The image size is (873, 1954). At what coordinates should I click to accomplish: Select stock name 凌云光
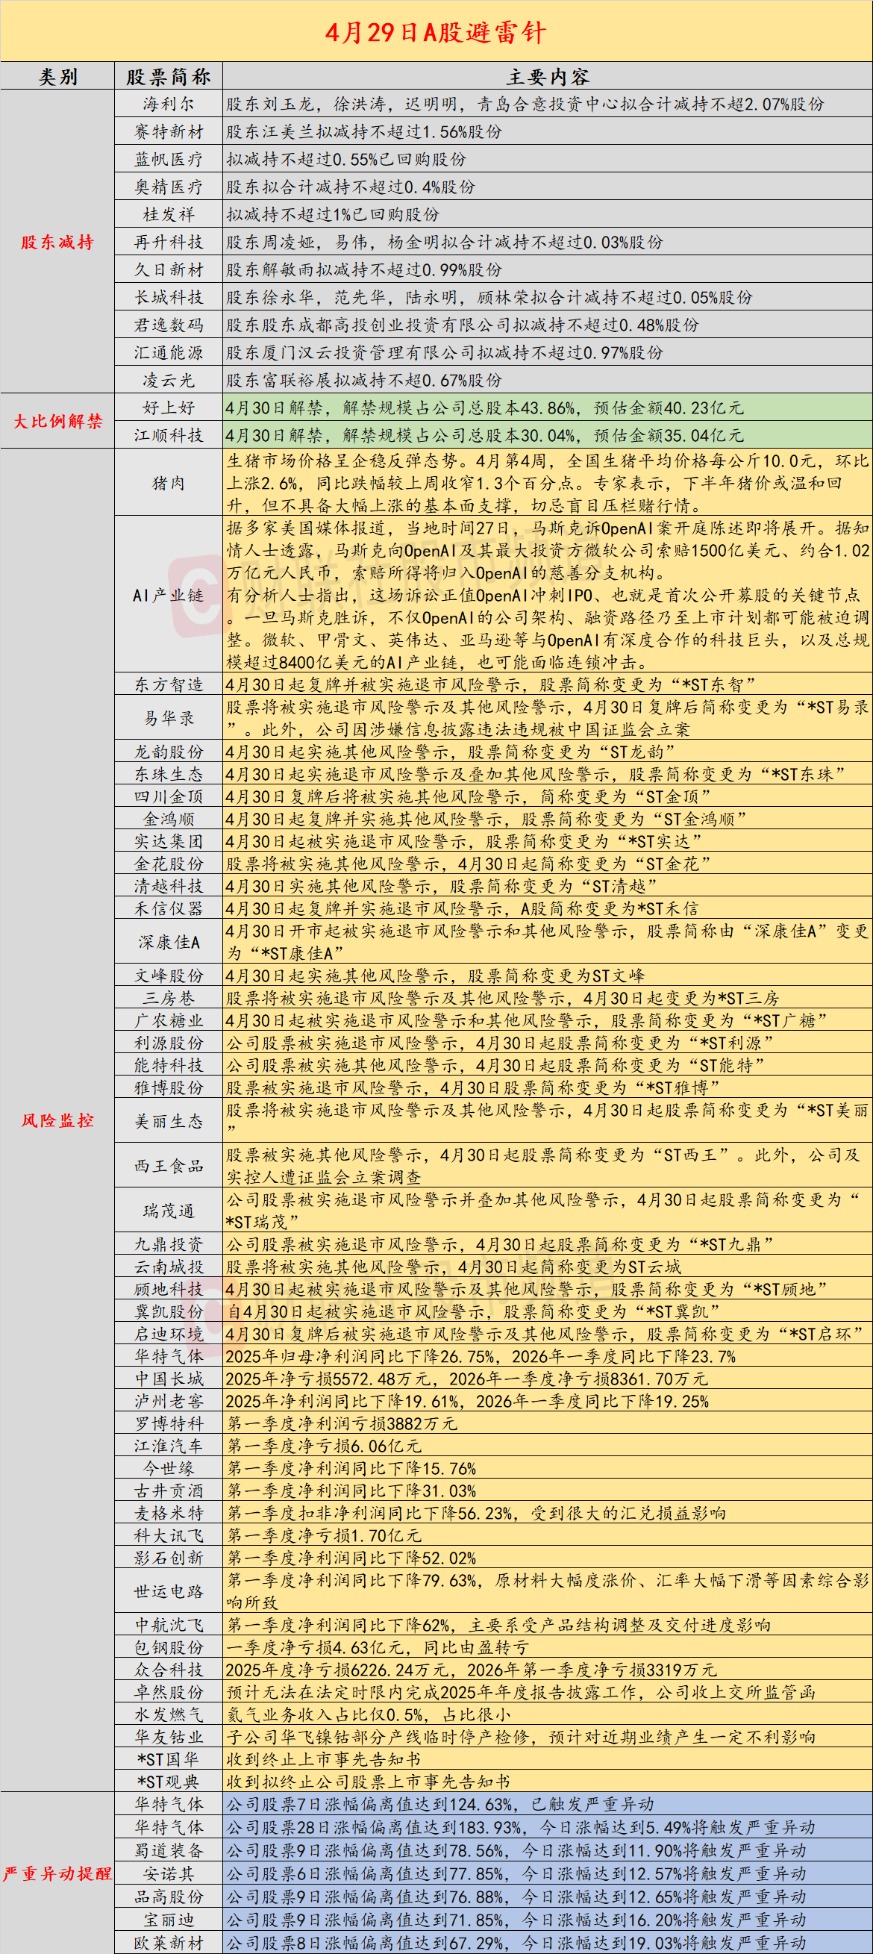[x=169, y=380]
